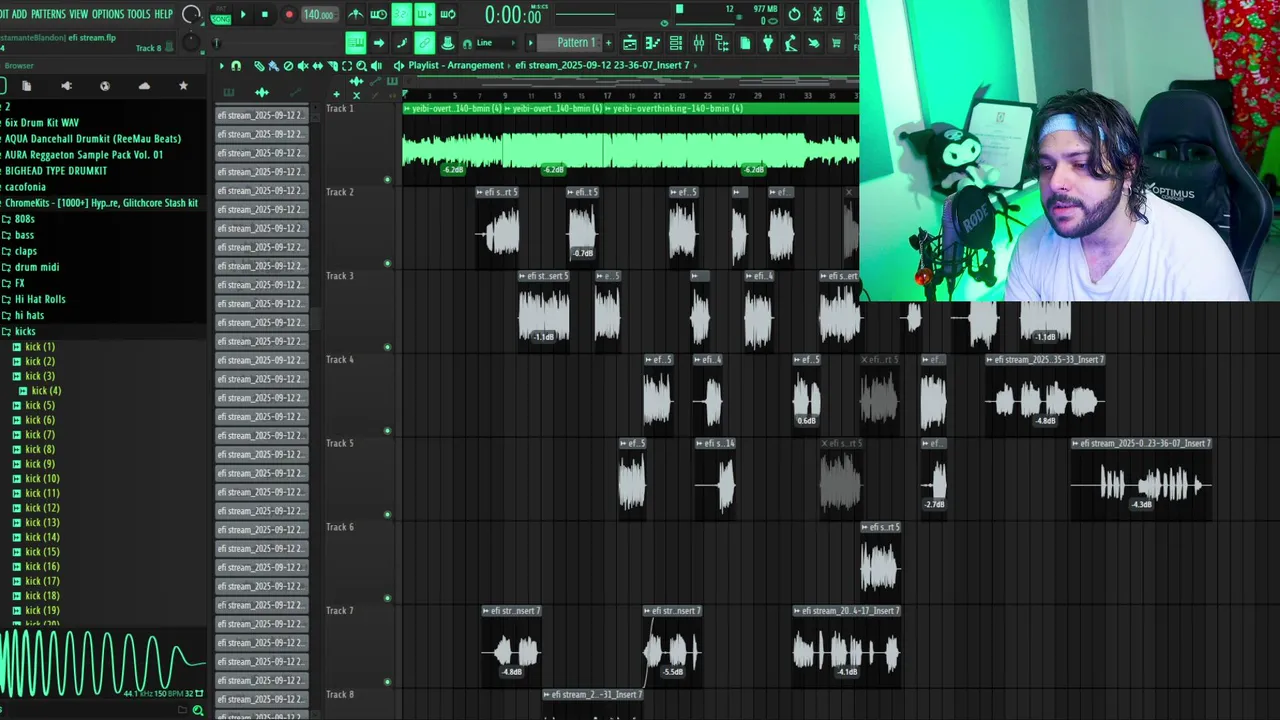Open the Channel rack view icon
This screenshot has width=1280, height=720.
(x=676, y=43)
